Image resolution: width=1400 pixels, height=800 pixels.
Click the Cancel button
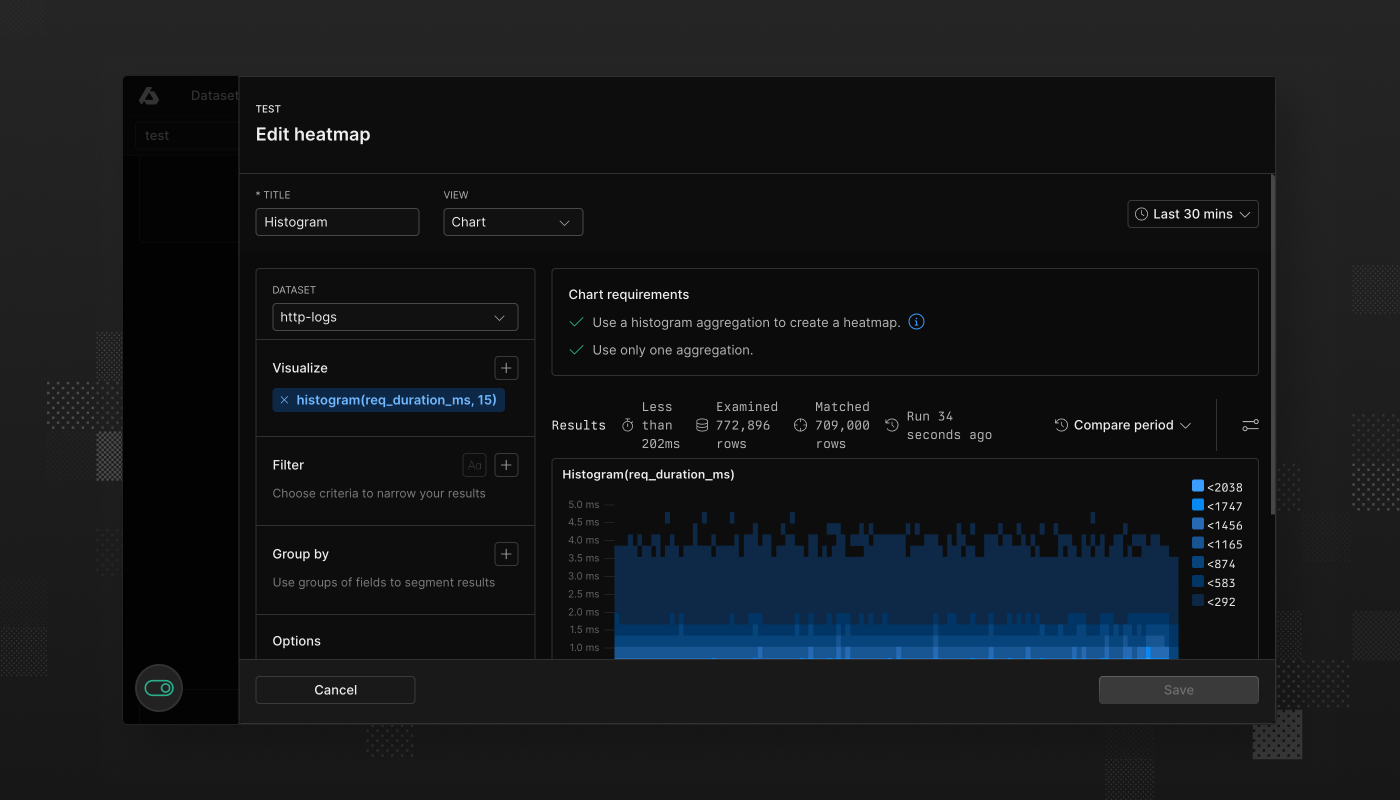tap(335, 689)
